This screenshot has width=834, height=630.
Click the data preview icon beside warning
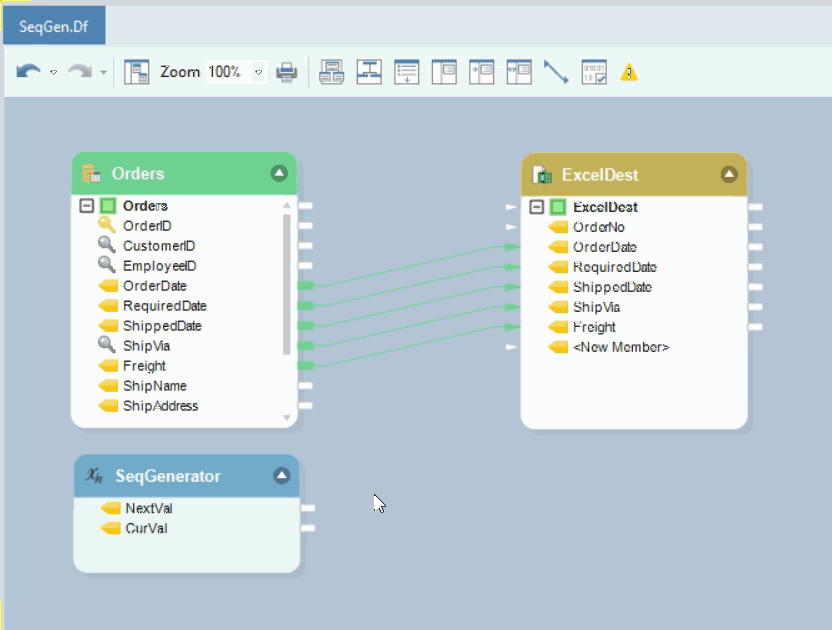594,72
